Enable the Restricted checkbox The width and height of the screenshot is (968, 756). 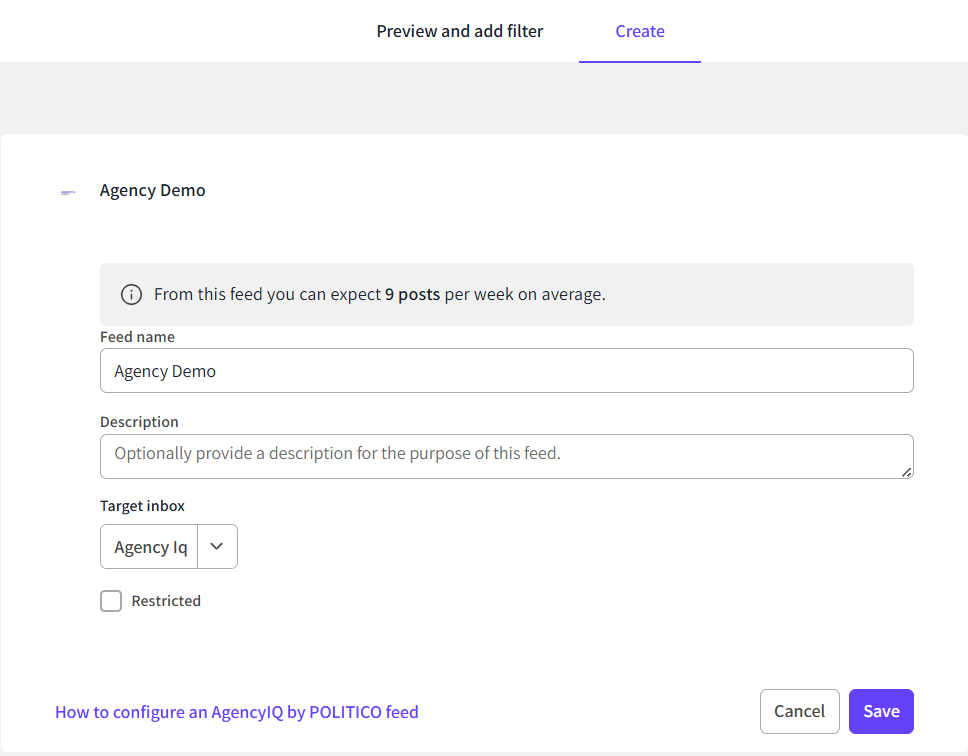[111, 601]
